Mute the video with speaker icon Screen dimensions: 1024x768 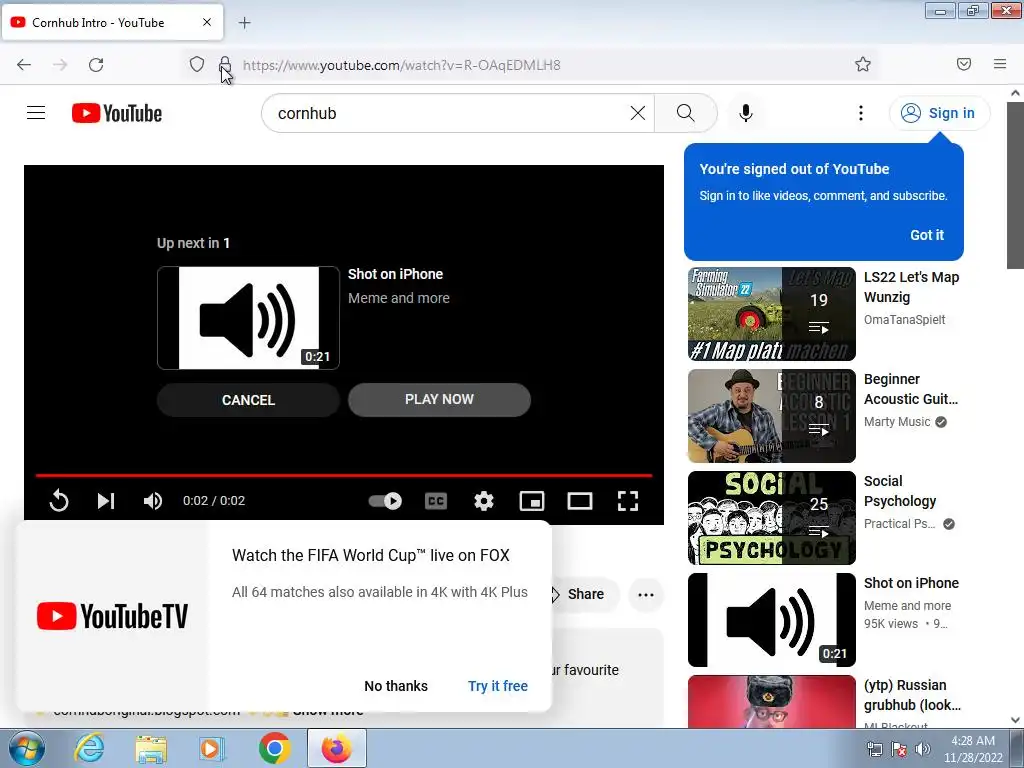click(153, 501)
